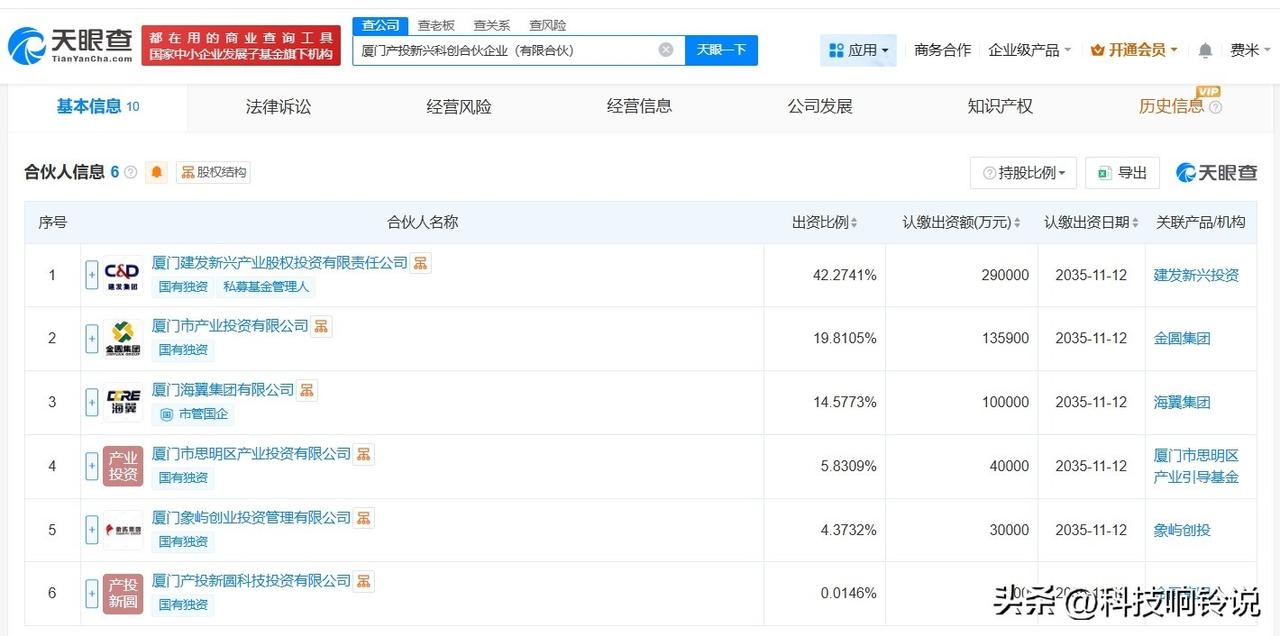Screen dimensions: 1280x636
Task: Open the 开通会员 dropdown
Action: coord(1134,50)
